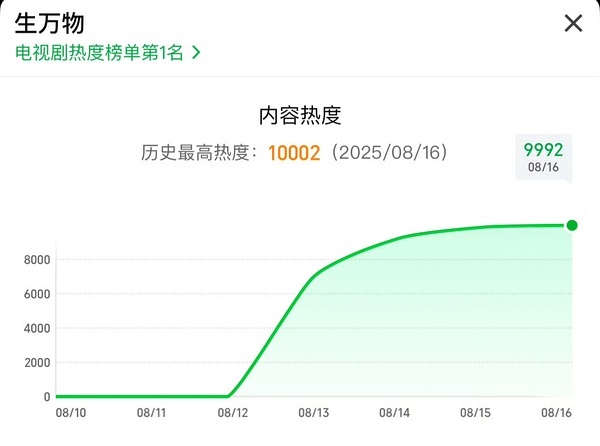Click the 08/12 x-axis date label
The height and width of the screenshot is (446, 600).
233,413
